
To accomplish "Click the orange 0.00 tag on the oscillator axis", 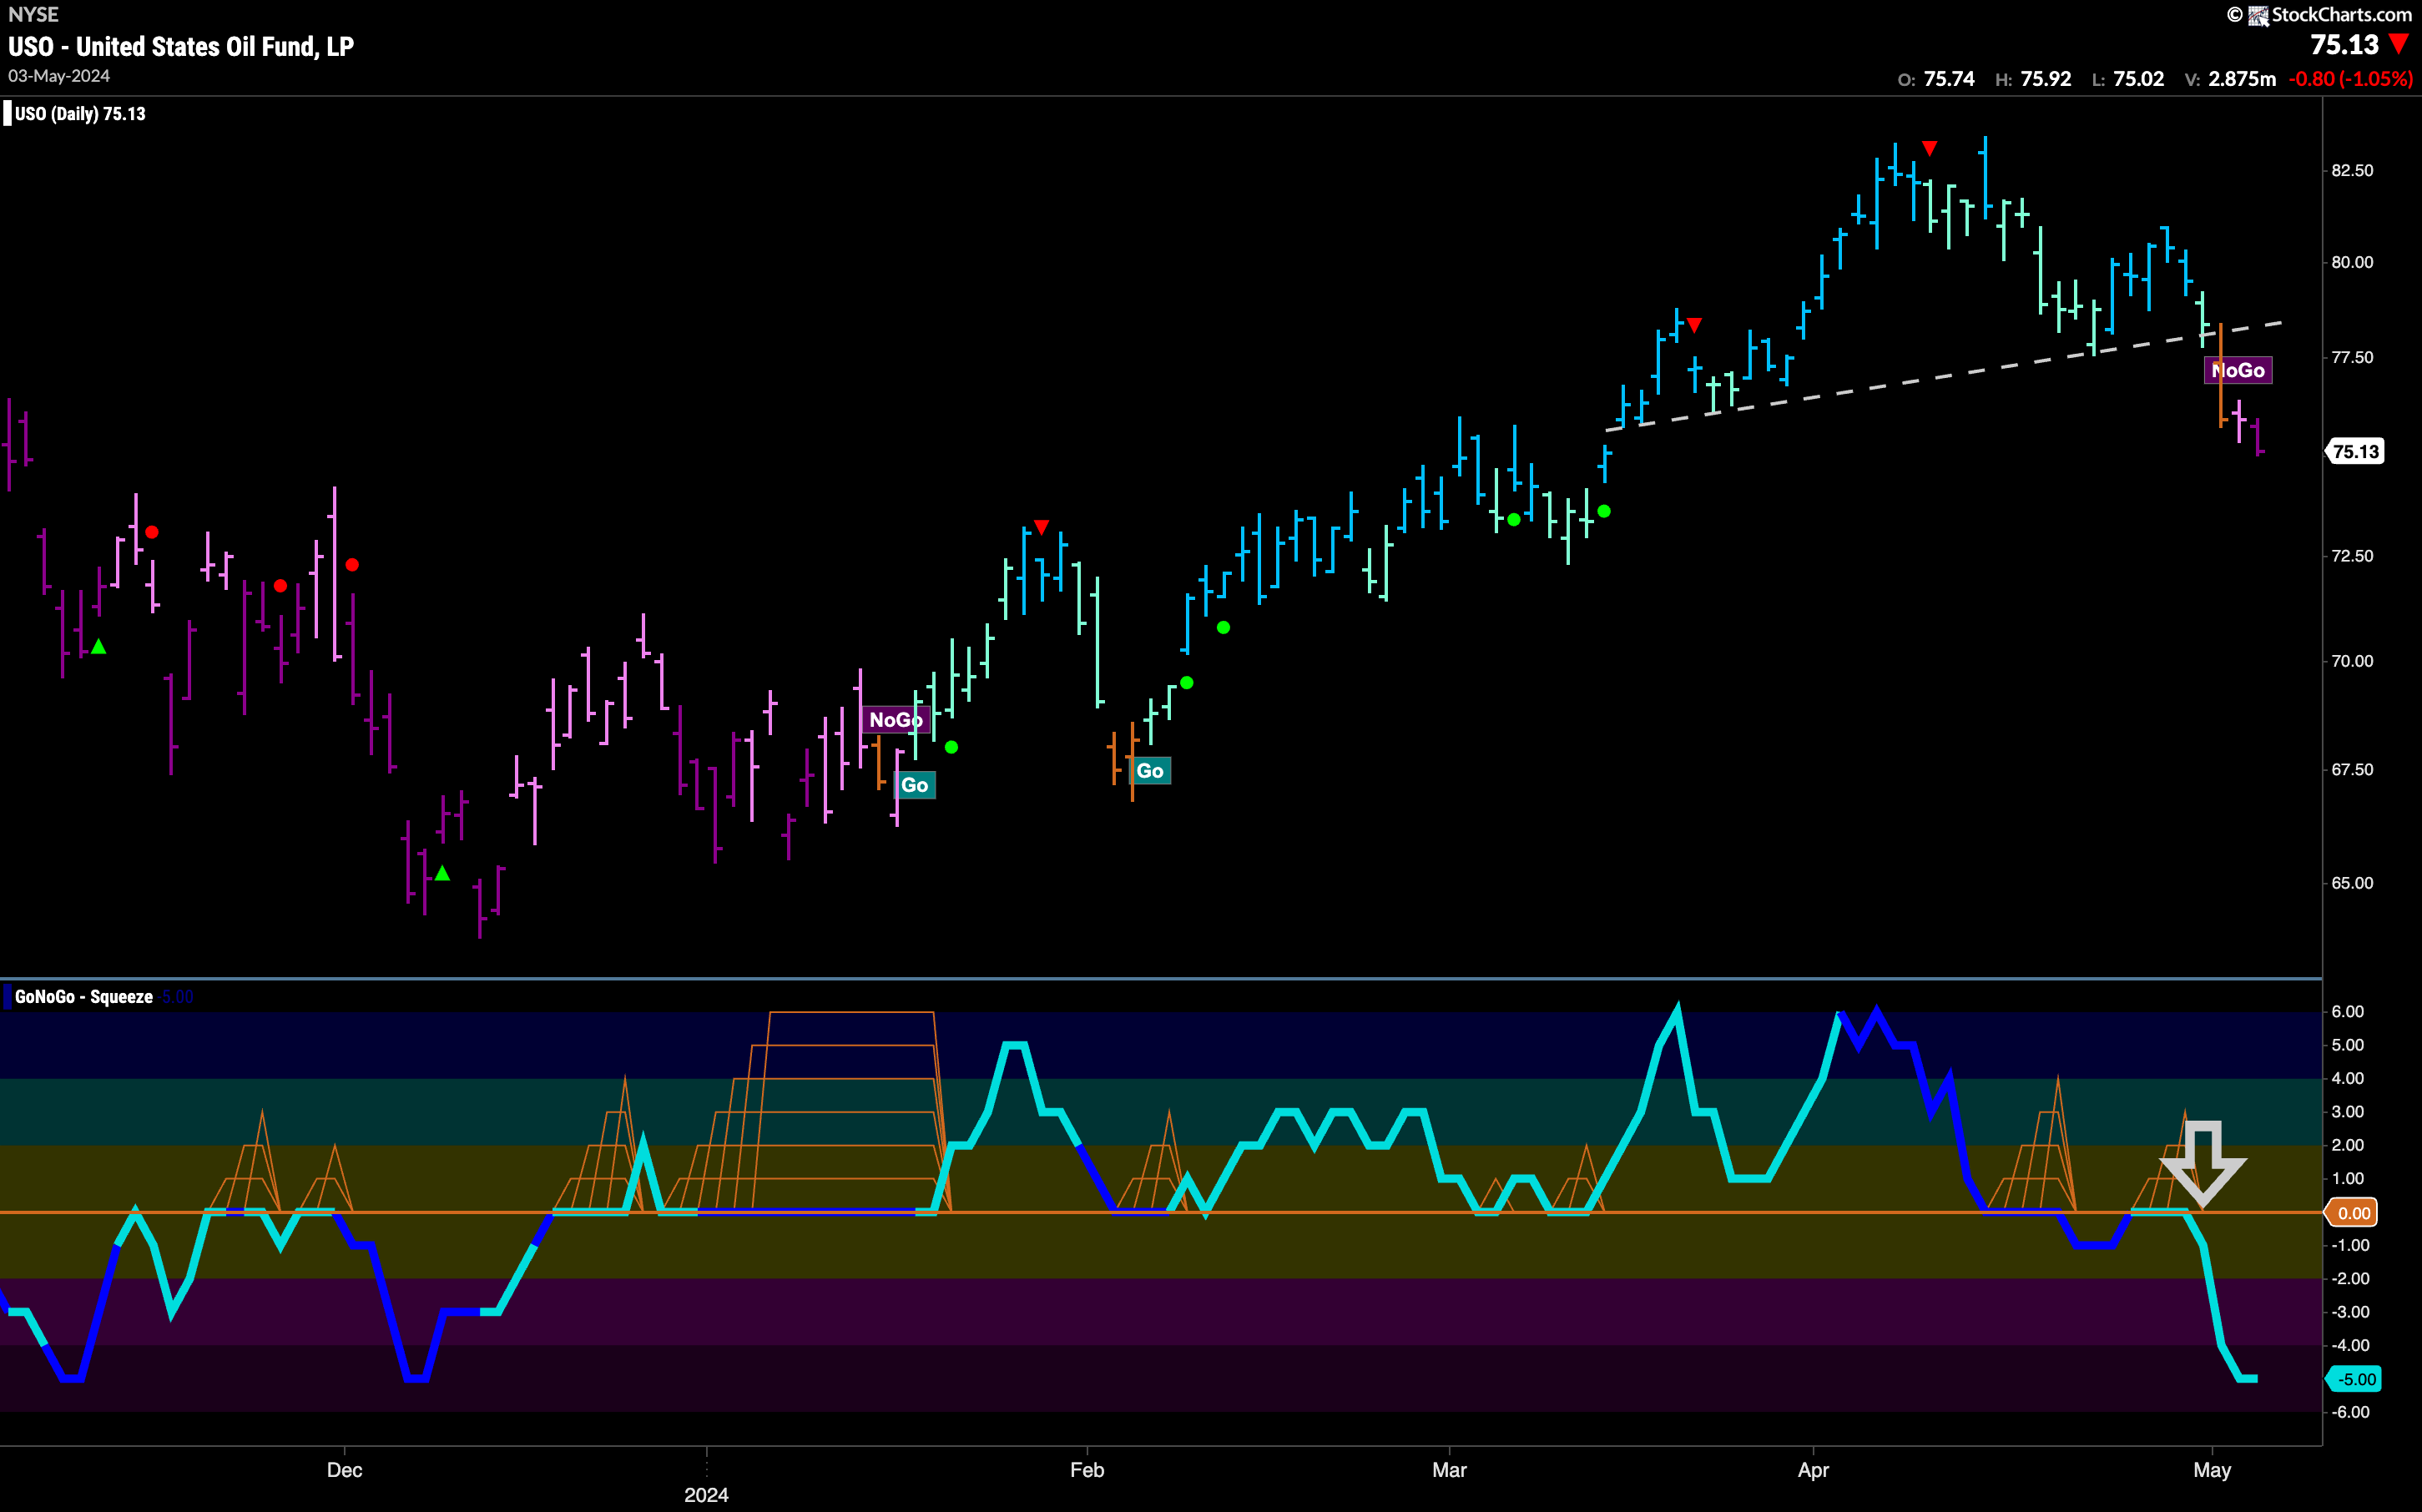I will (2352, 1213).
